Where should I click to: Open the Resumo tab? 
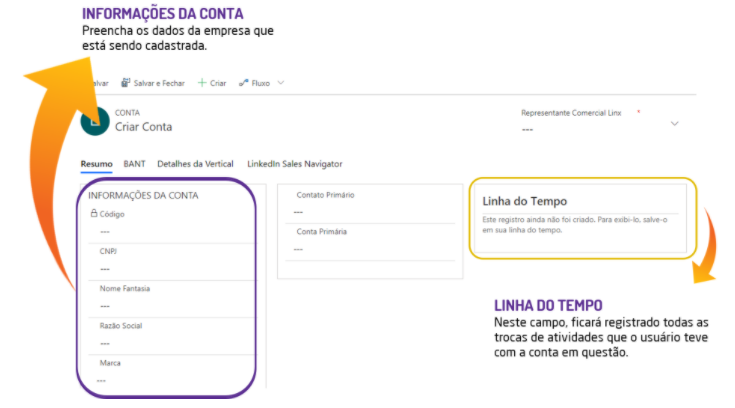click(96, 163)
